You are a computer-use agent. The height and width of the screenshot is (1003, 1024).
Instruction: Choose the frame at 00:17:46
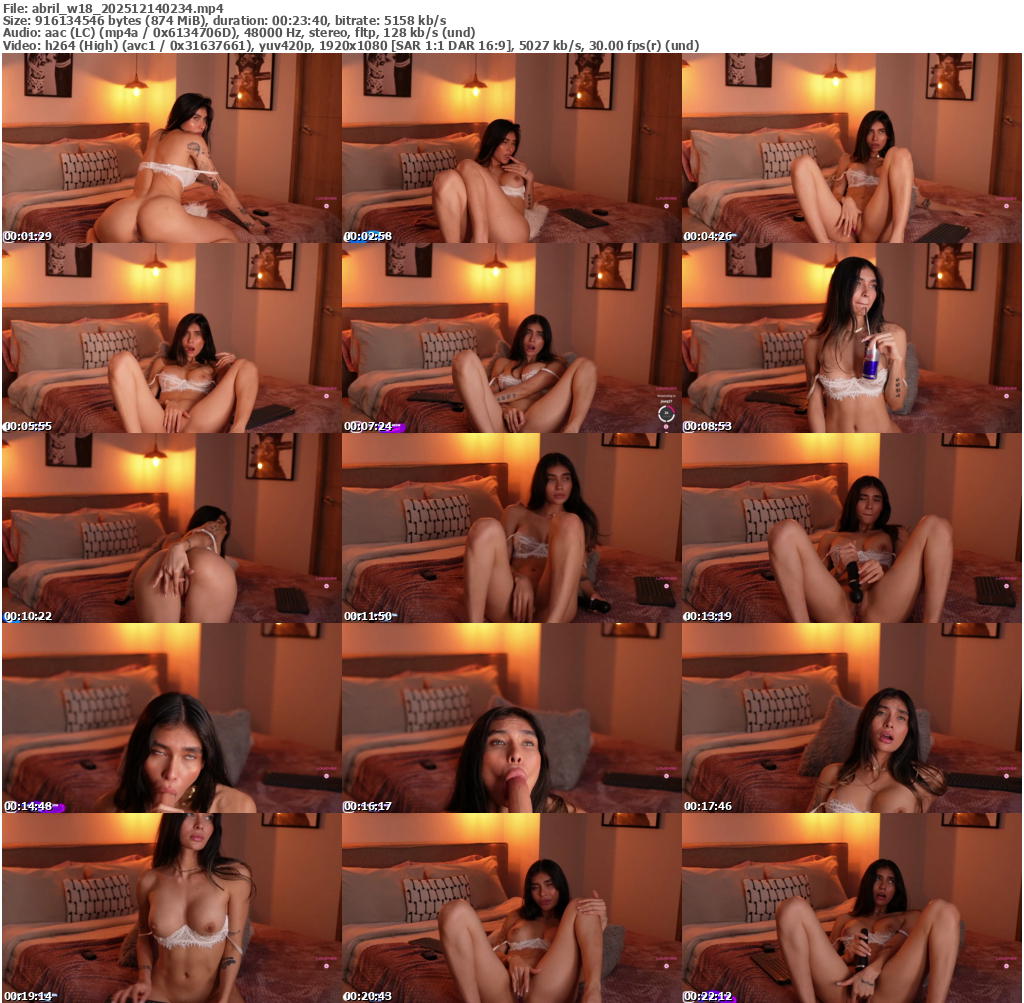pos(851,718)
